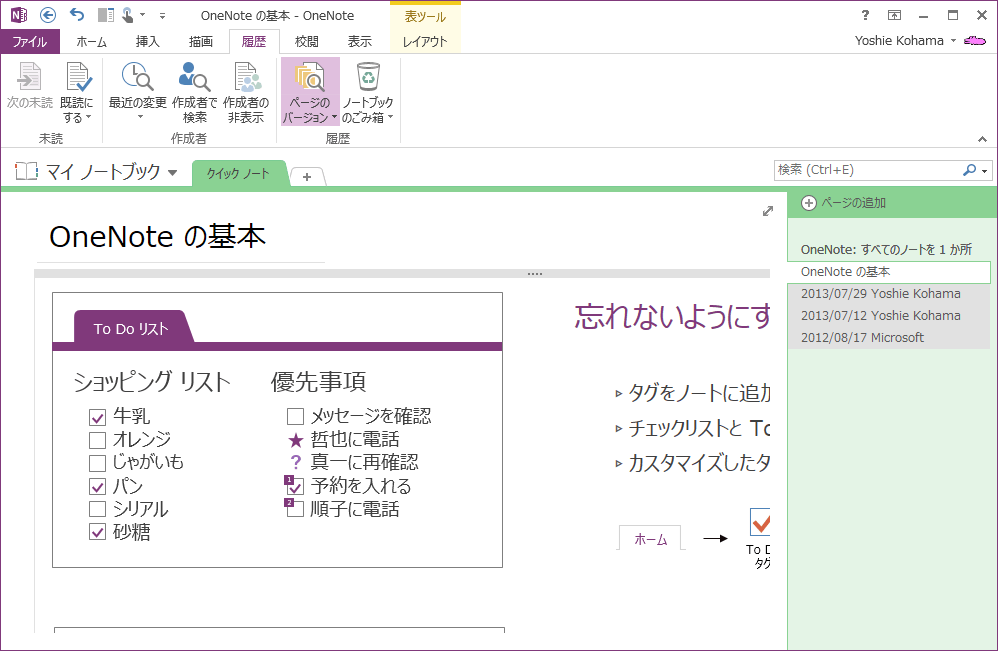Check the メッセージを確認 checkbox
Image resolution: width=998 pixels, height=651 pixels.
295,417
